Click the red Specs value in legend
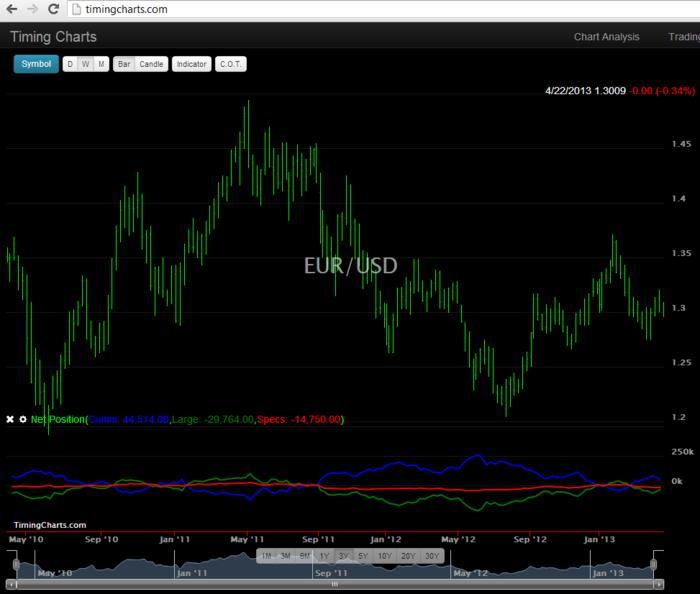This screenshot has width=700, height=594. tap(300, 420)
